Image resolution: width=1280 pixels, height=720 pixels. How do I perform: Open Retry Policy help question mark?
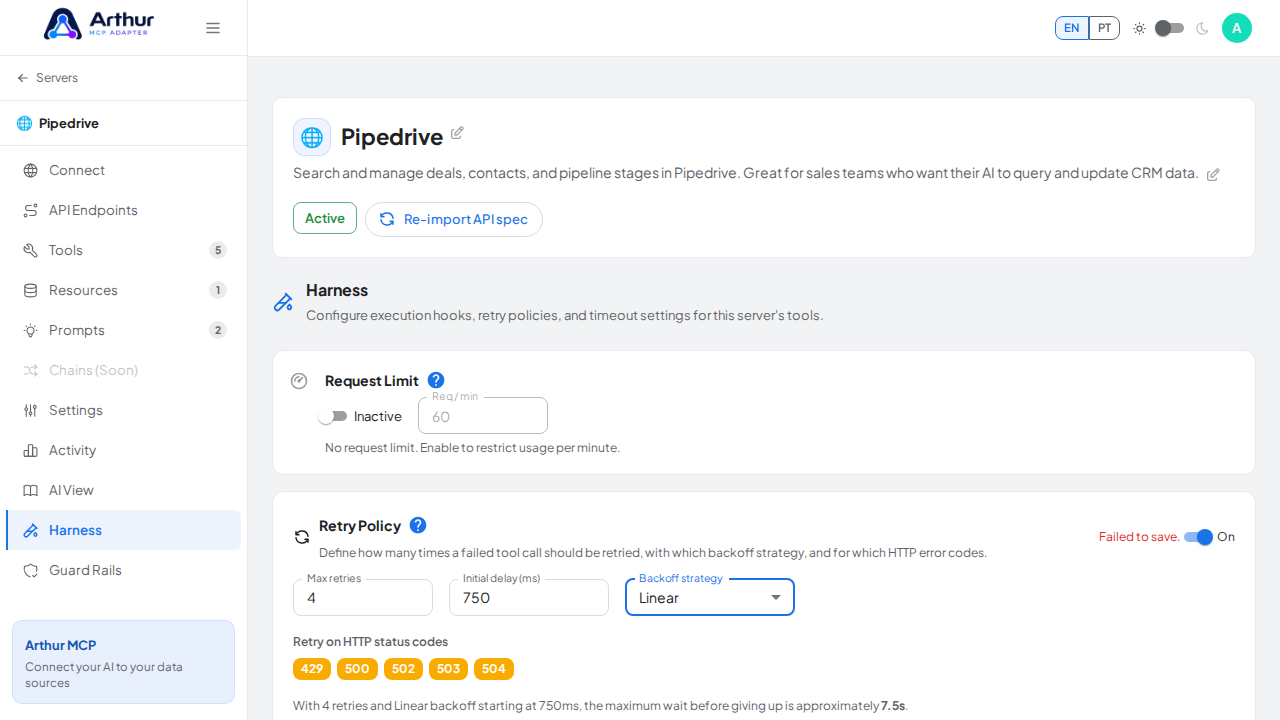(418, 525)
